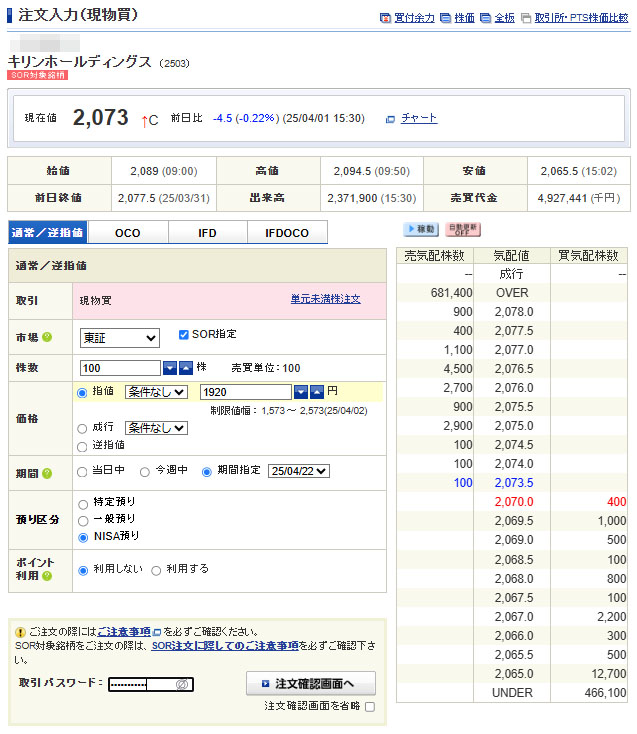The height and width of the screenshot is (734, 637).
Task: Open the 25/04/22 expiry date dropdown
Action: tap(298, 471)
